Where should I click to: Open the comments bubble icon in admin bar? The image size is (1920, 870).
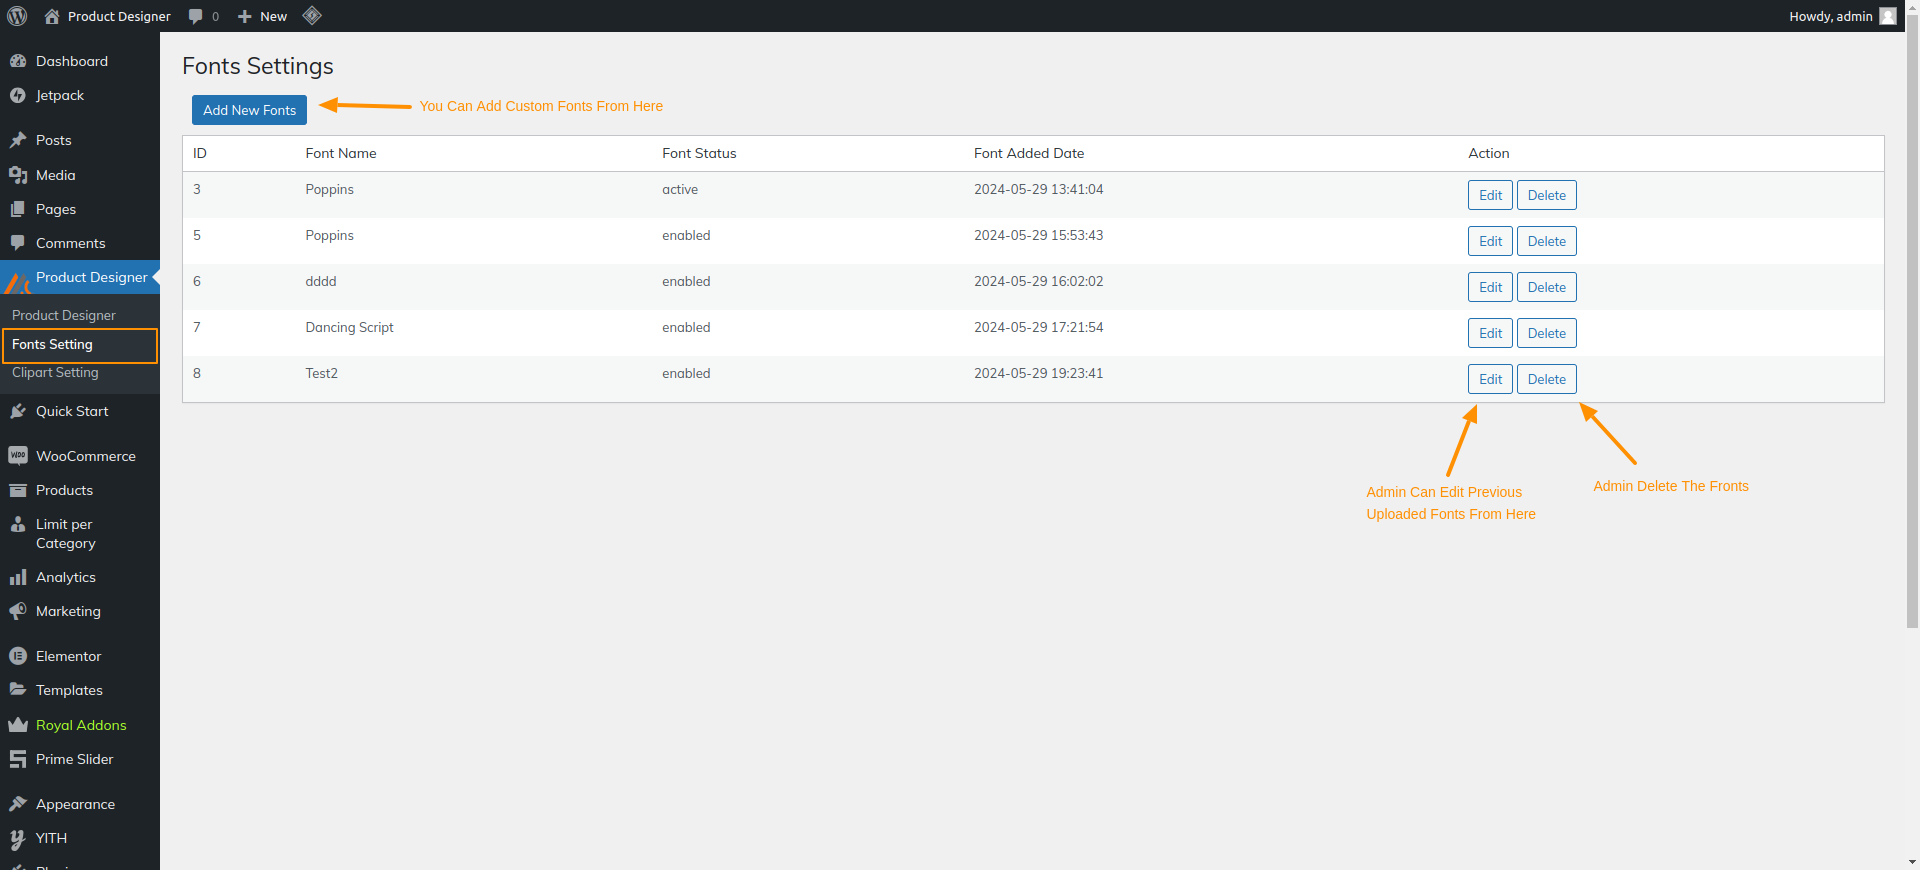coord(196,16)
